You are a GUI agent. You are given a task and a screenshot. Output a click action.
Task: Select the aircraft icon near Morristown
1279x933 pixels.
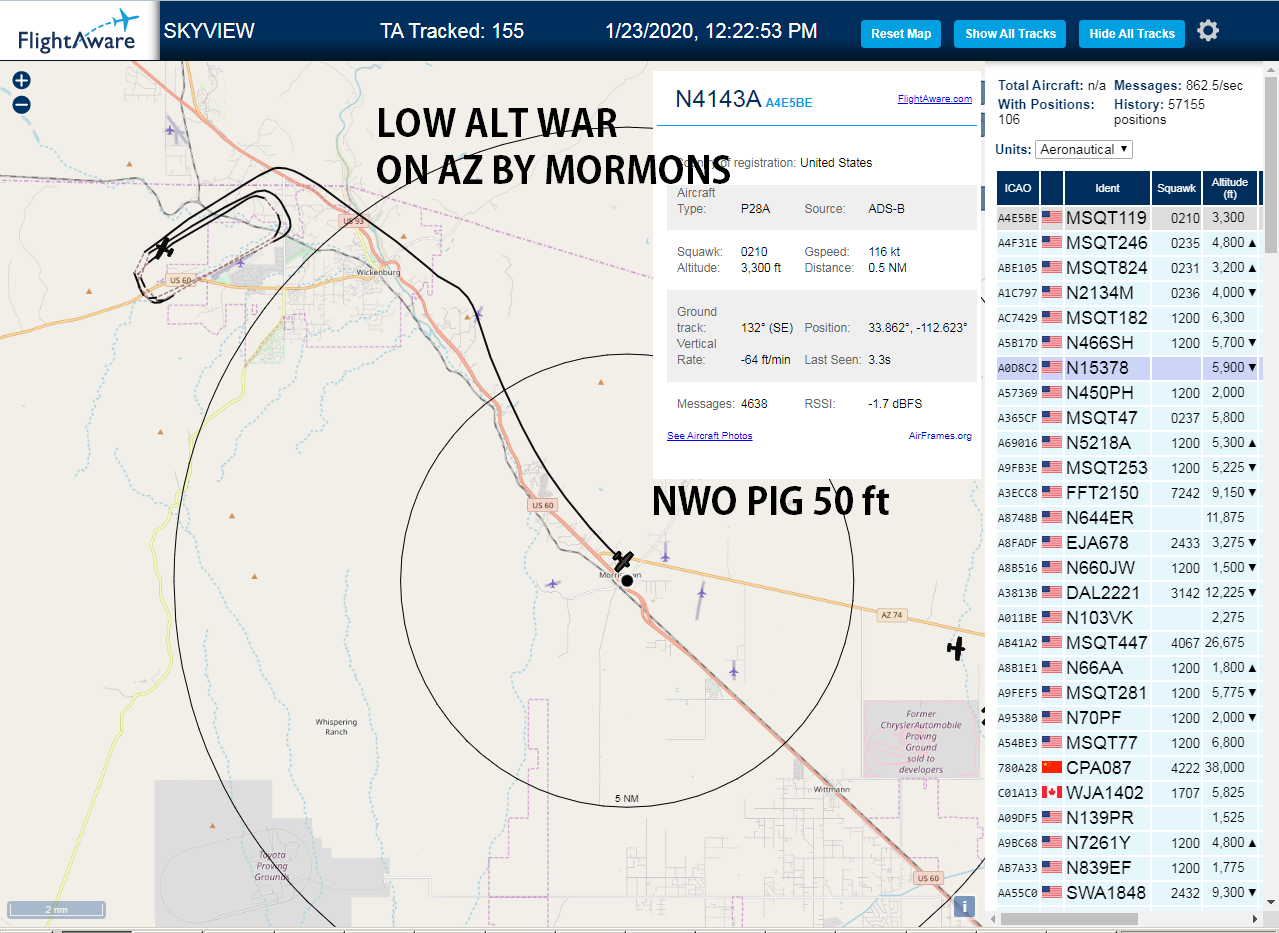tap(624, 560)
